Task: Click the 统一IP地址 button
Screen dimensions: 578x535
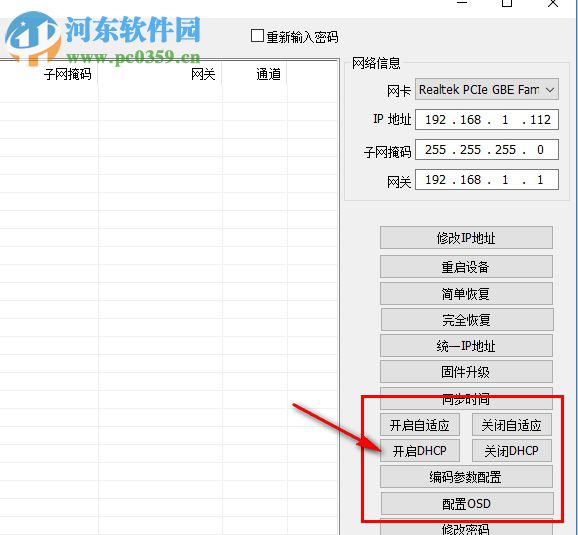Action: 466,346
